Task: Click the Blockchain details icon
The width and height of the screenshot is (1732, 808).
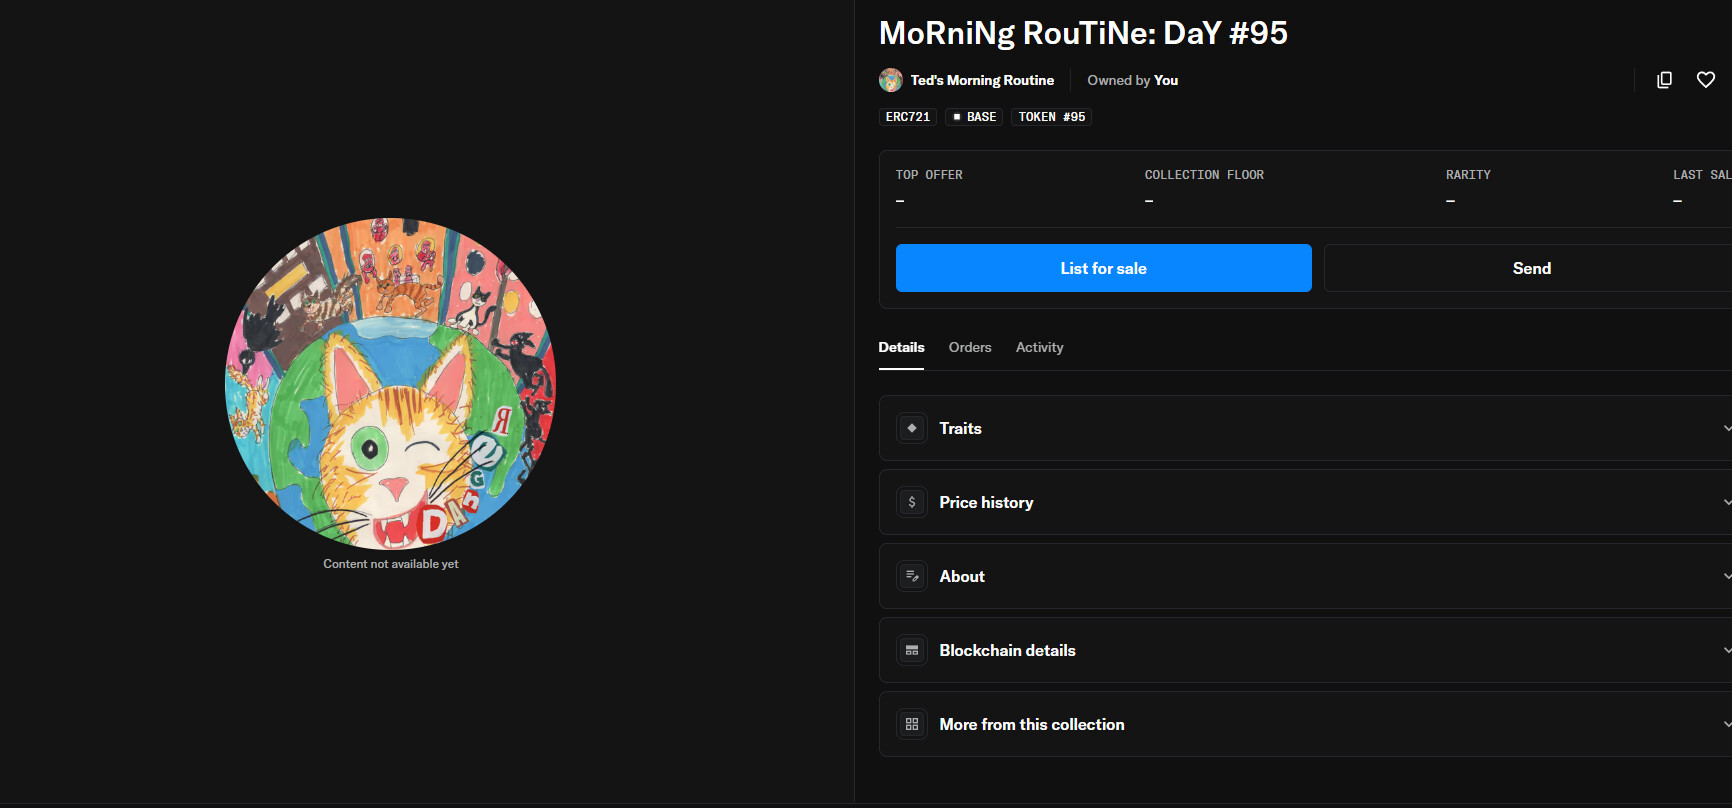Action: coord(912,650)
